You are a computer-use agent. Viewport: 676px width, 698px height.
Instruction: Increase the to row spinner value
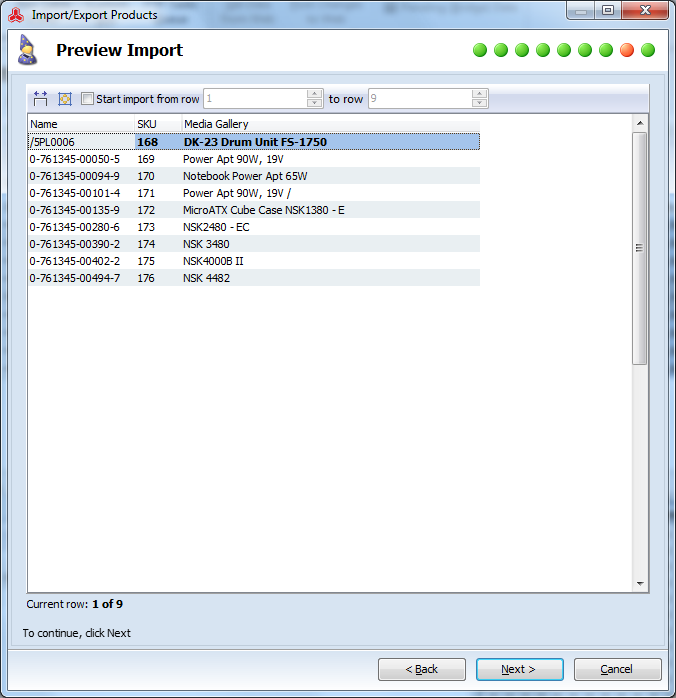click(479, 94)
